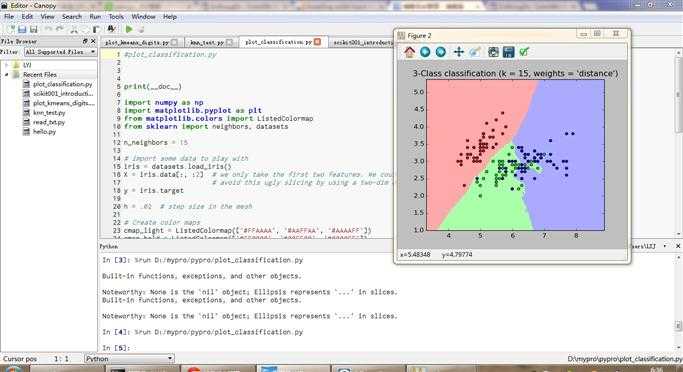This screenshot has height=372, width=683.
Task: Open the Help menu
Action: [170, 17]
